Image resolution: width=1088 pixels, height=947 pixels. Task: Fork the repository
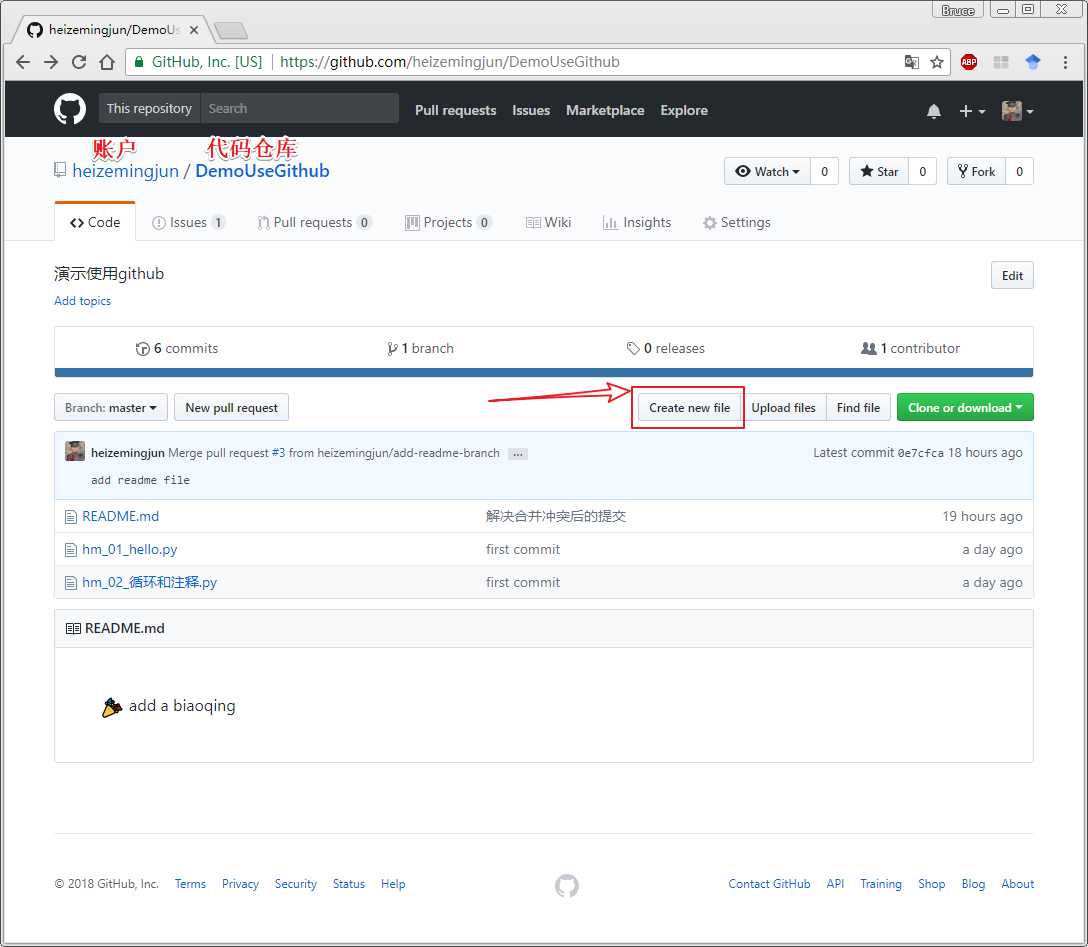coord(976,171)
